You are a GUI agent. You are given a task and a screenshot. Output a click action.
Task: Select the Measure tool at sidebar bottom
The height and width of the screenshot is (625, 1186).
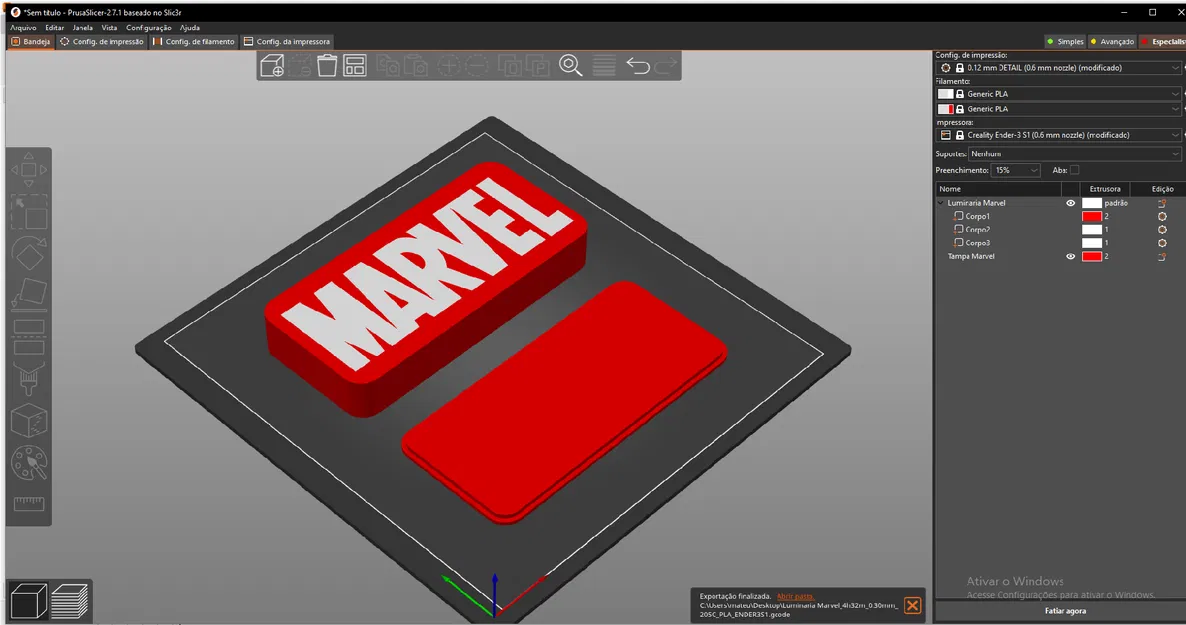click(x=27, y=503)
